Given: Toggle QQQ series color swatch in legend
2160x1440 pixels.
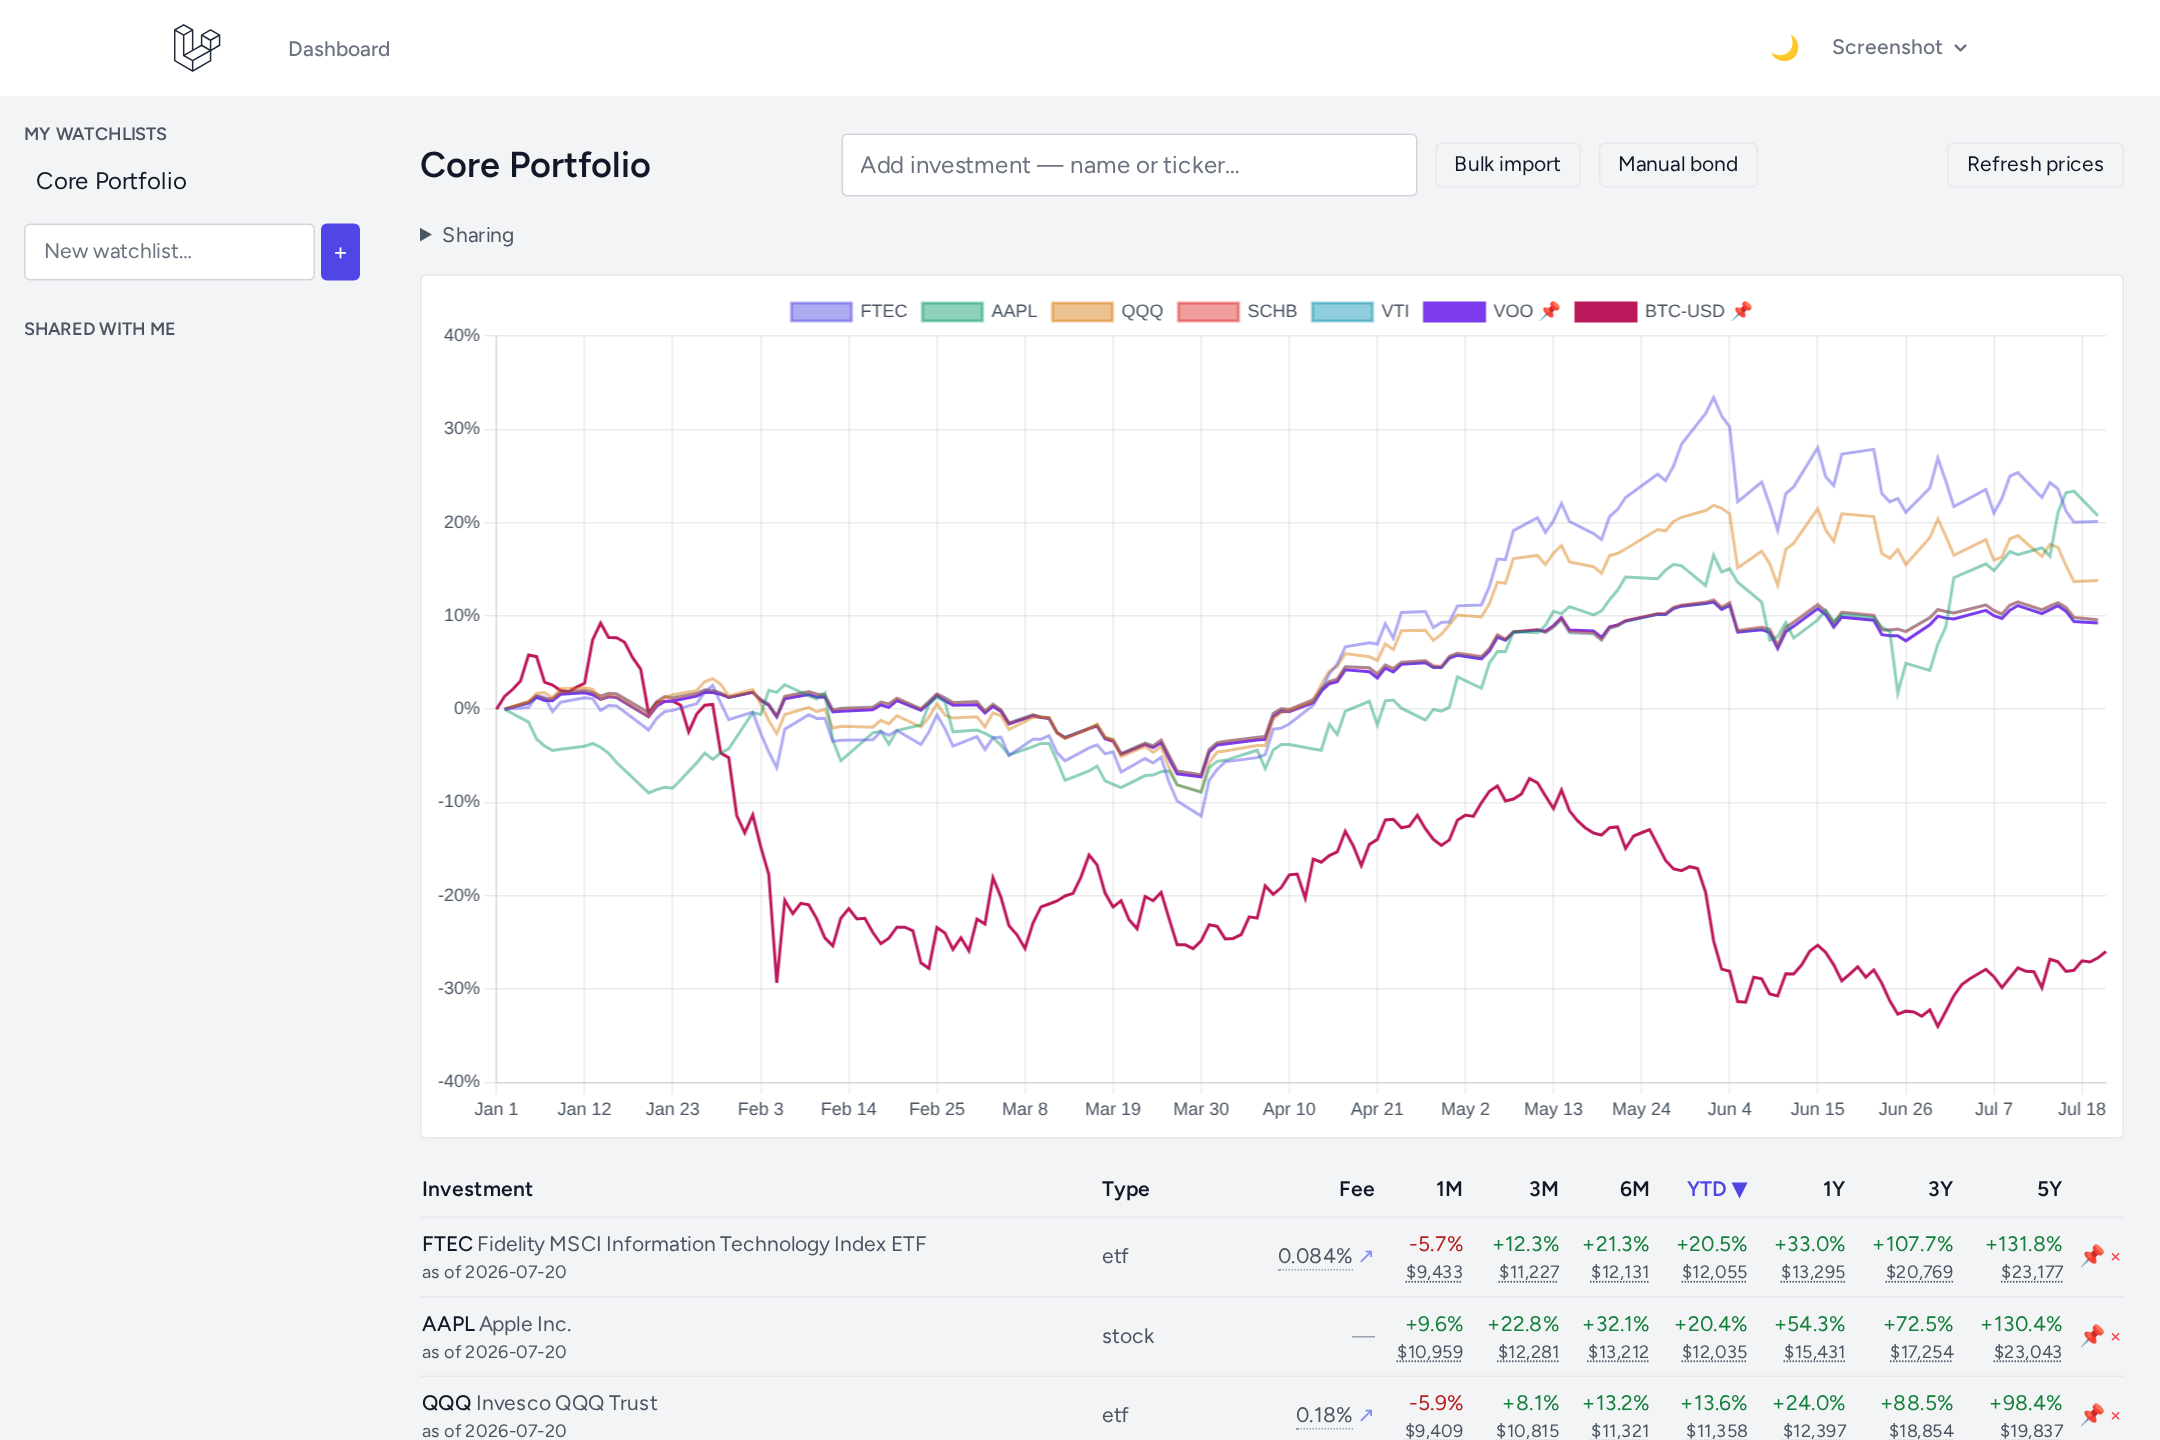Looking at the screenshot, I should tap(1082, 311).
